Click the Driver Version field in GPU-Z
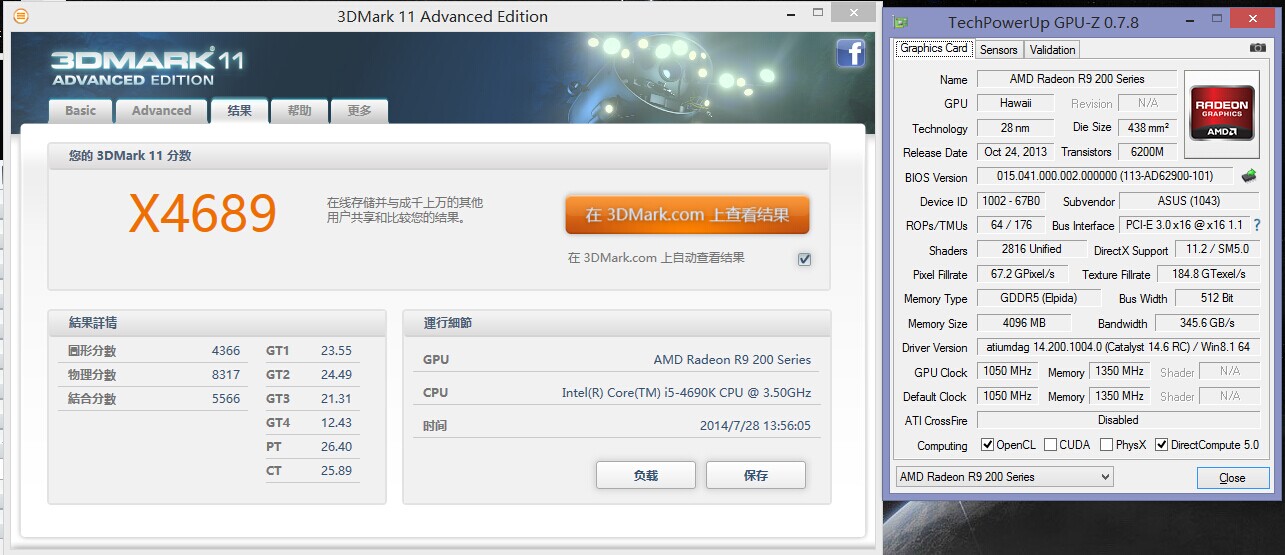Image resolution: width=1285 pixels, height=555 pixels. coord(1118,348)
